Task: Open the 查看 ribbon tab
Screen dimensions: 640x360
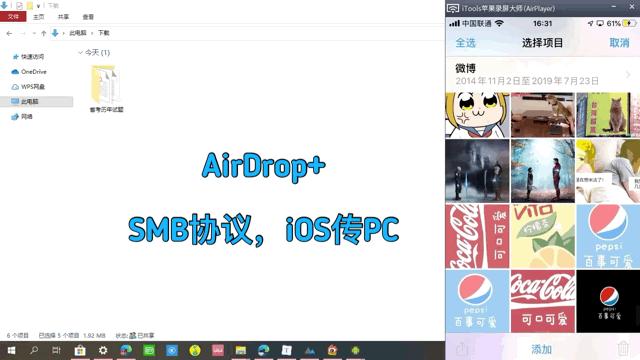Action: [x=88, y=17]
